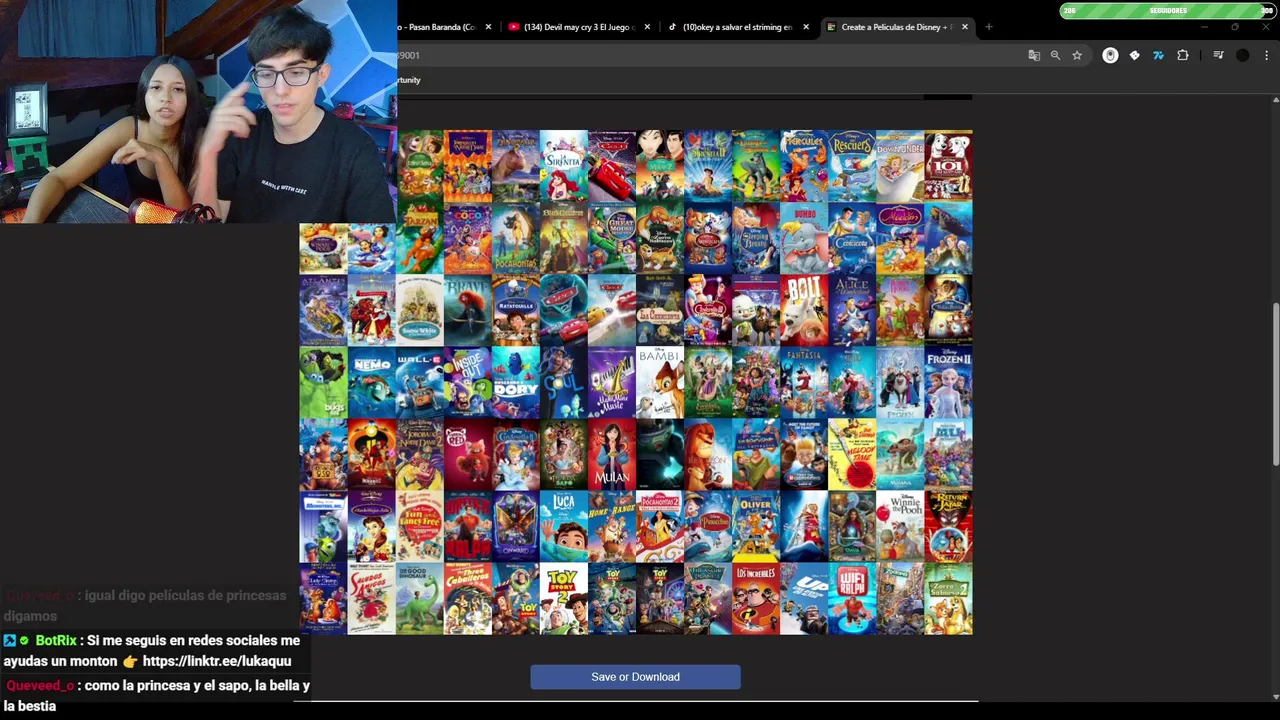
Task: Close the Pasan Baranda tab
Action: point(488,27)
